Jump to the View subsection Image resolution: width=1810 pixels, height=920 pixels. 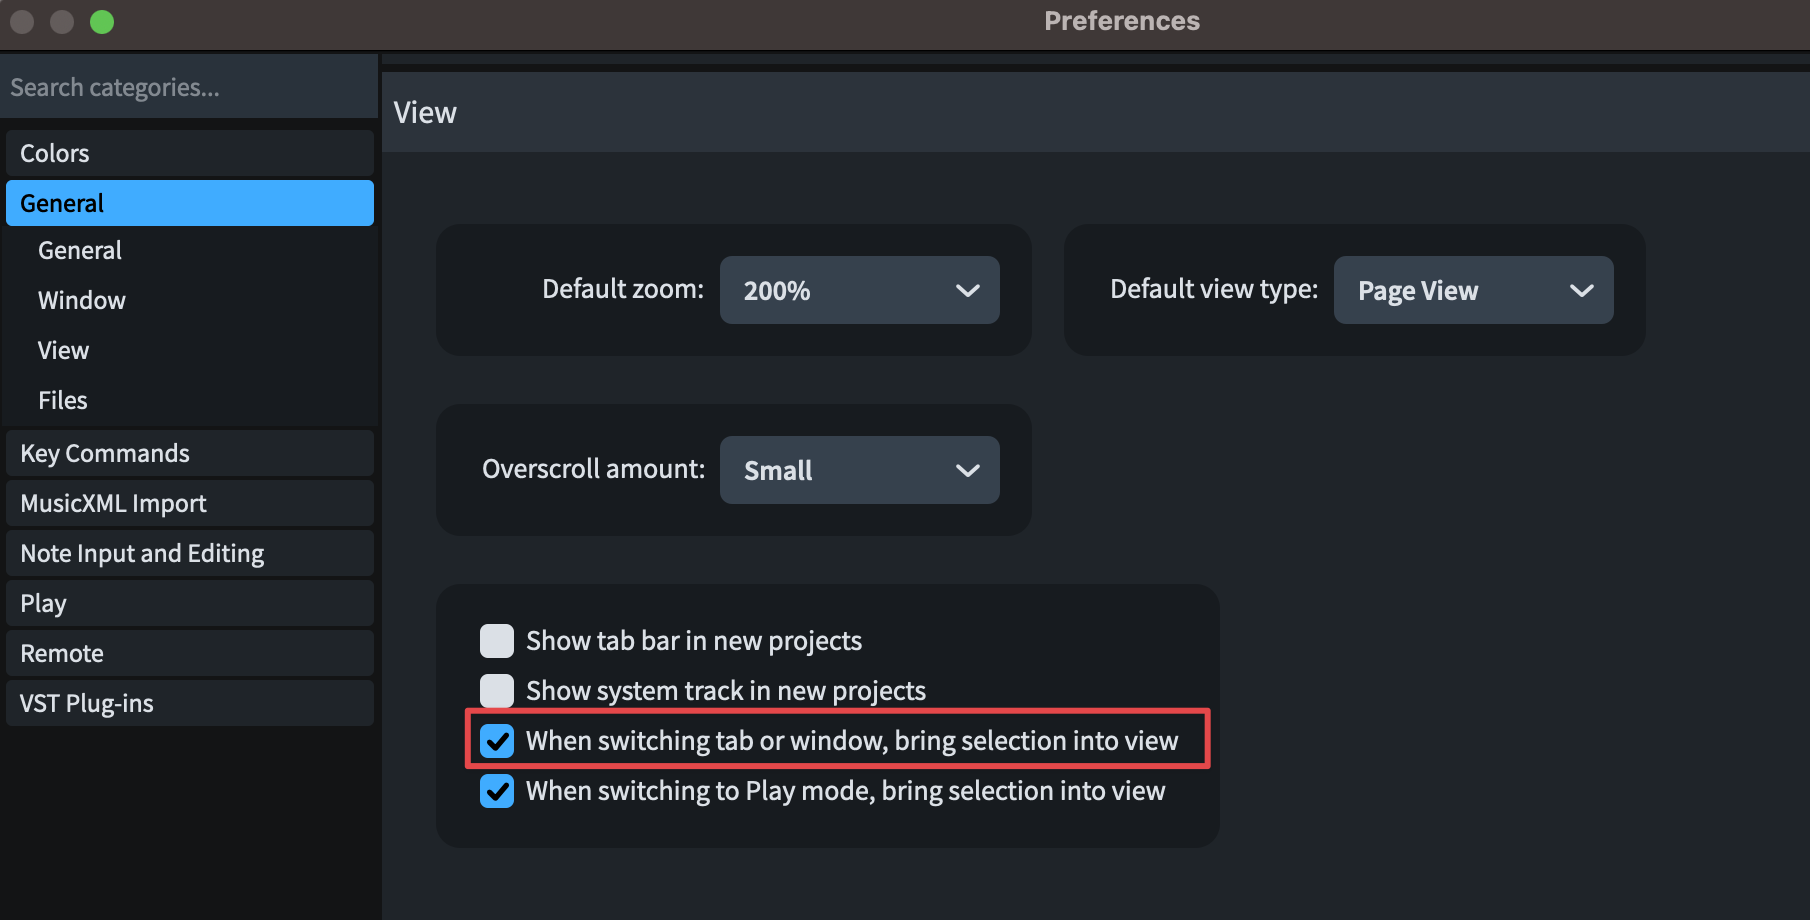point(64,351)
